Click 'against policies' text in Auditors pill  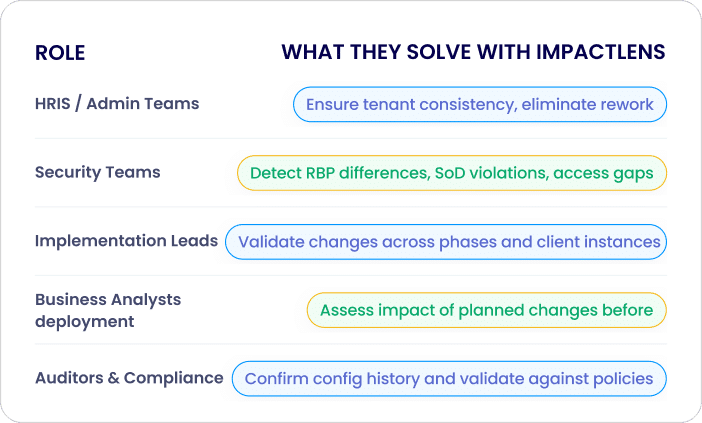click(x=591, y=379)
